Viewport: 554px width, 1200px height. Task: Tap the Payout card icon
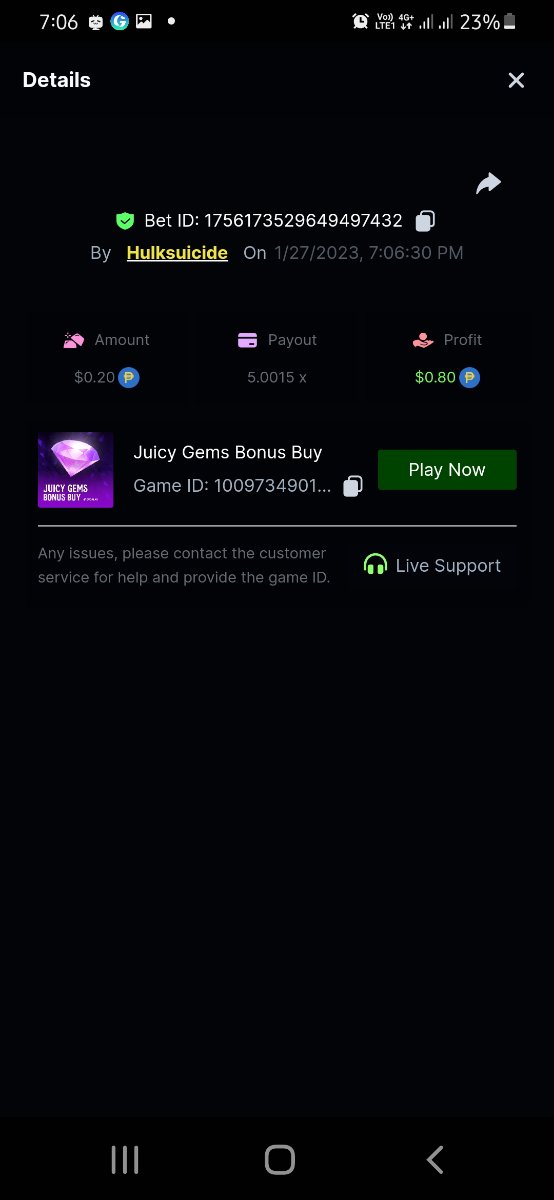point(248,340)
